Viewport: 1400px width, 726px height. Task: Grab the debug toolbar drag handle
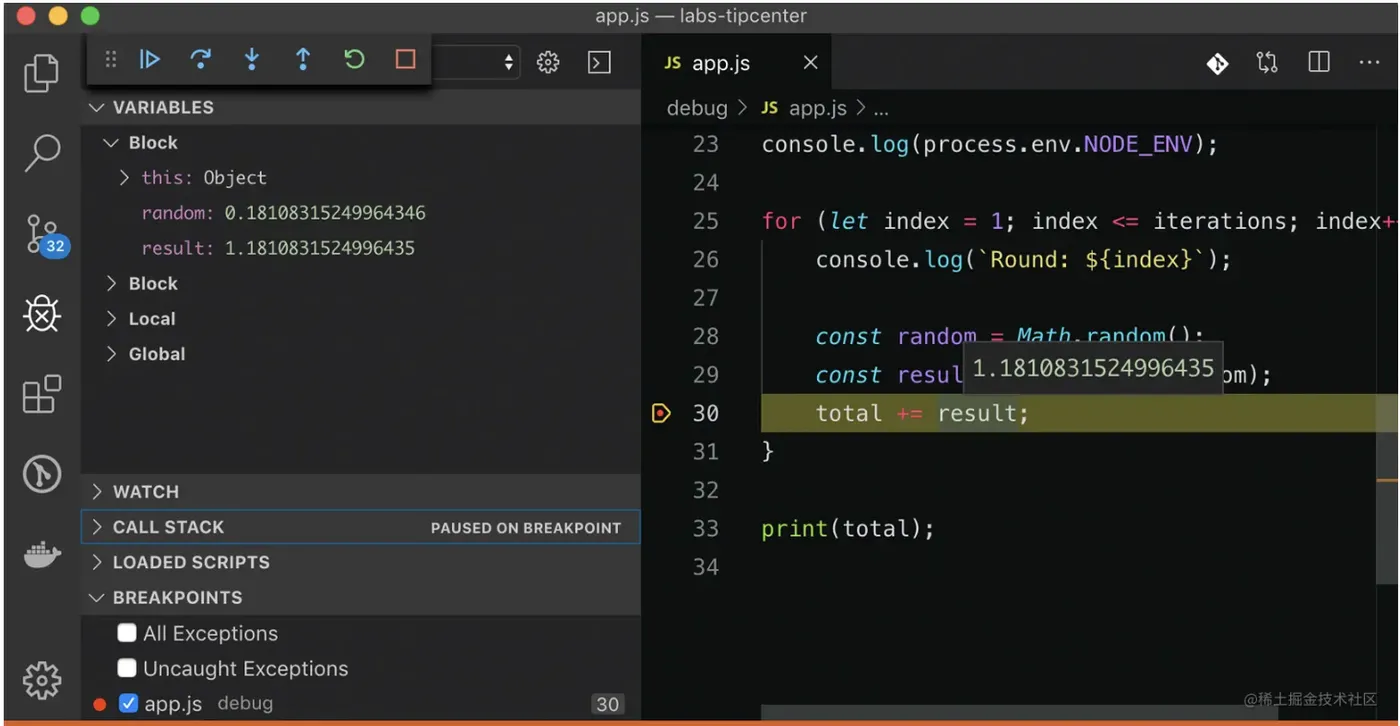pyautogui.click(x=111, y=60)
